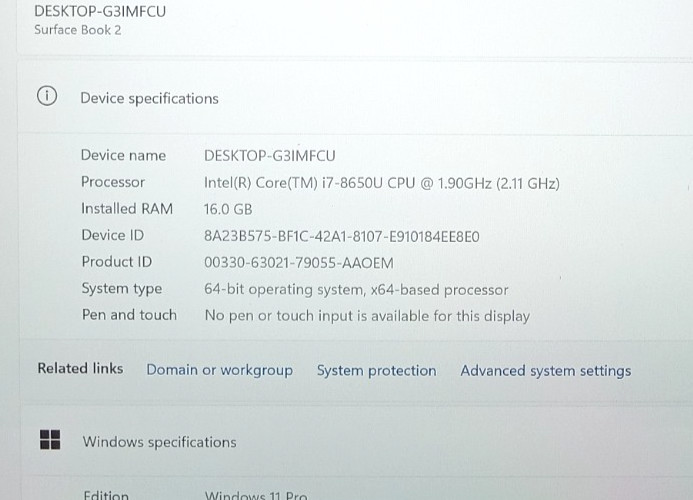Expand the Windows specifications section header

click(x=355, y=441)
